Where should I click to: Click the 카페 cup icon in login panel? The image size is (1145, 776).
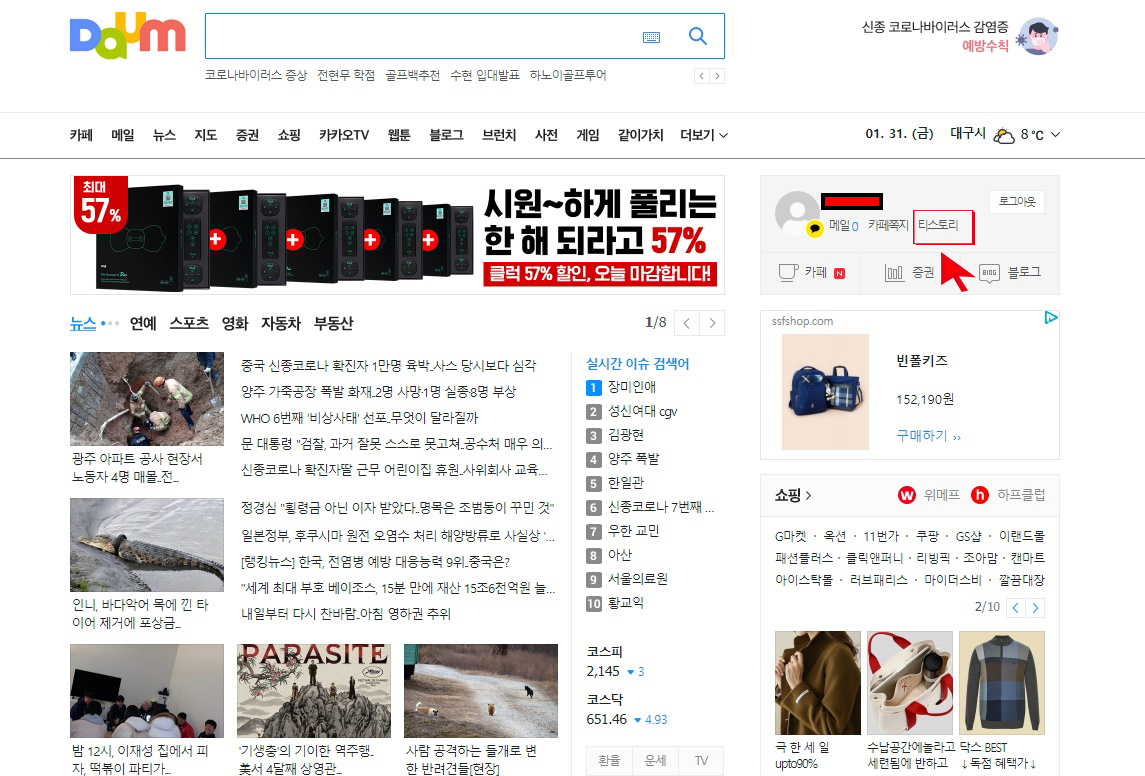(788, 272)
